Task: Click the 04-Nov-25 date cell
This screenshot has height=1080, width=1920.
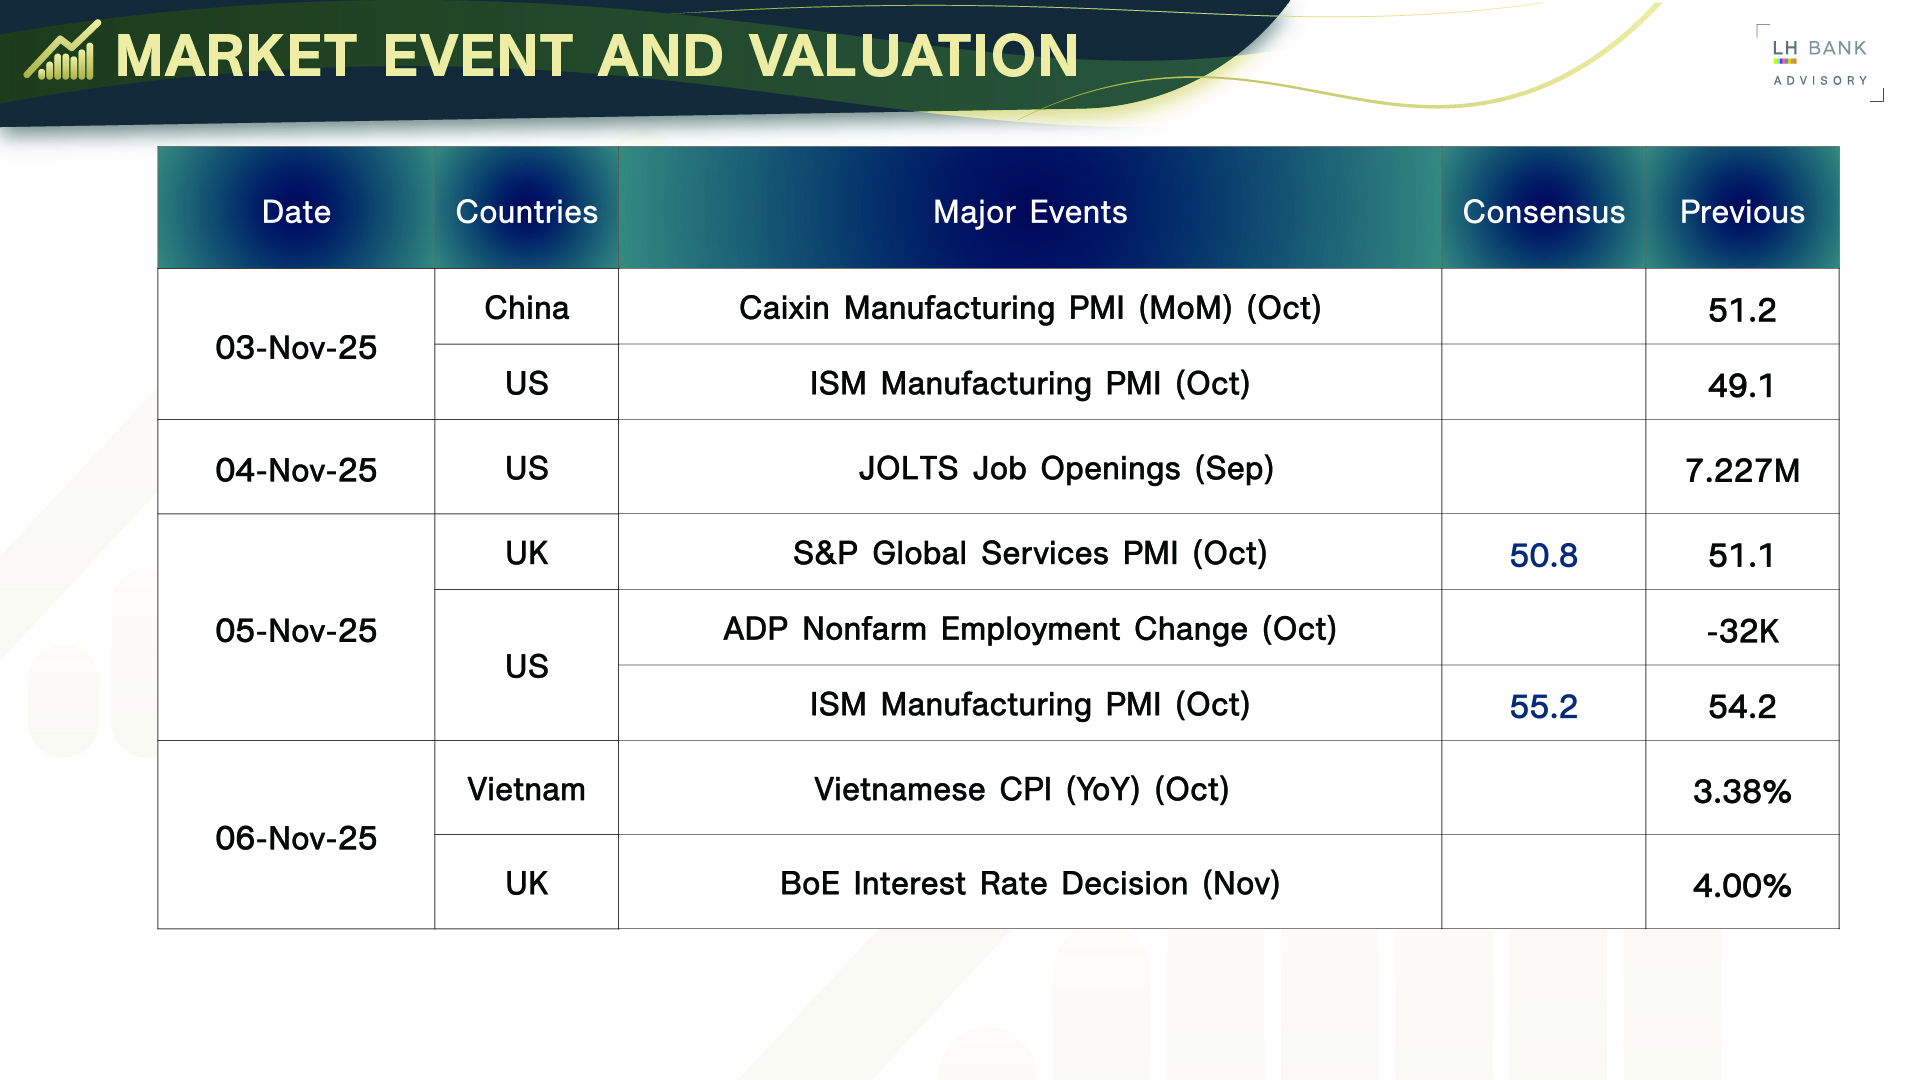Action: tap(296, 470)
